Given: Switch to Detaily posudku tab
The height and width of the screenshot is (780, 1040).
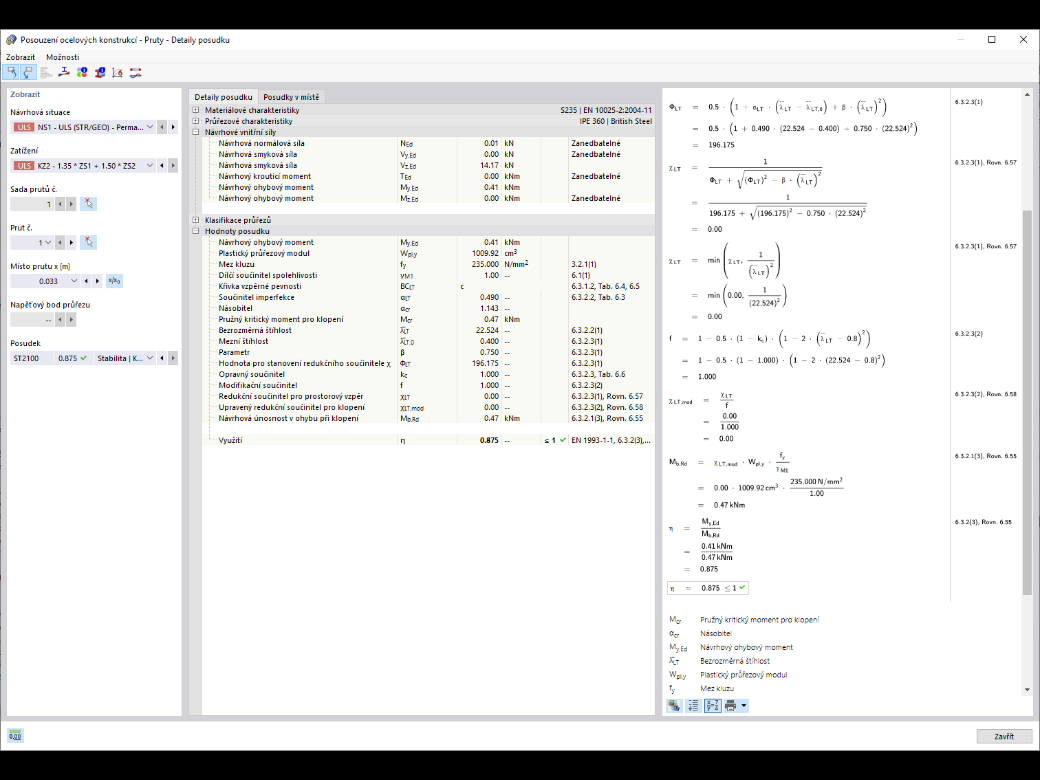Looking at the screenshot, I should click(224, 97).
